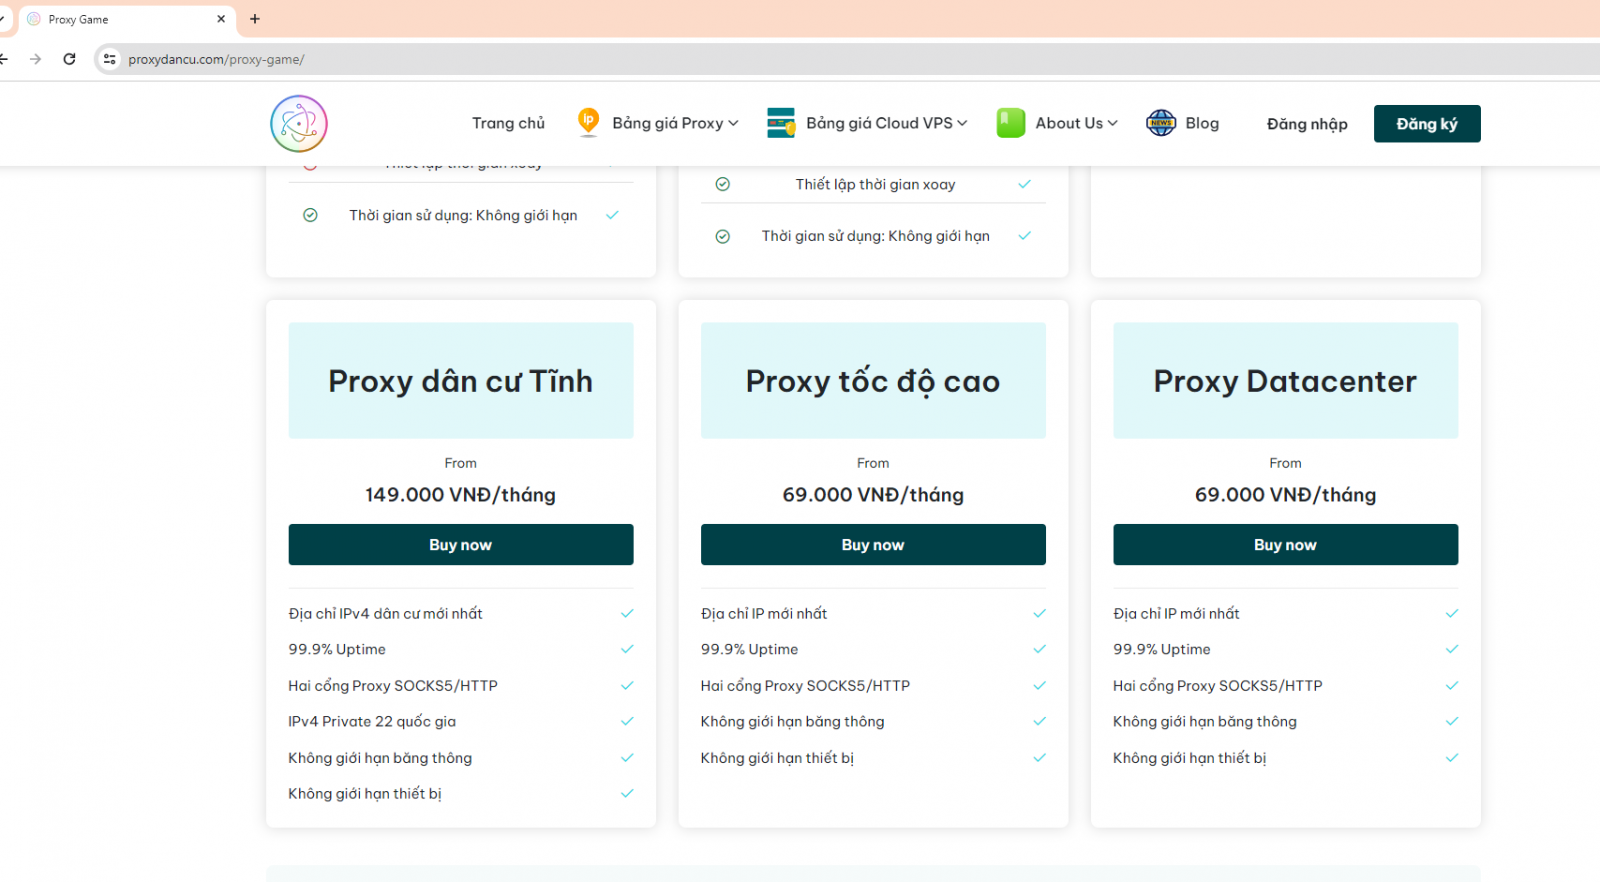Viewport: 1600px width, 882px height.
Task: Click the IPv4 Private 22 quốc gia text
Action: (372, 721)
